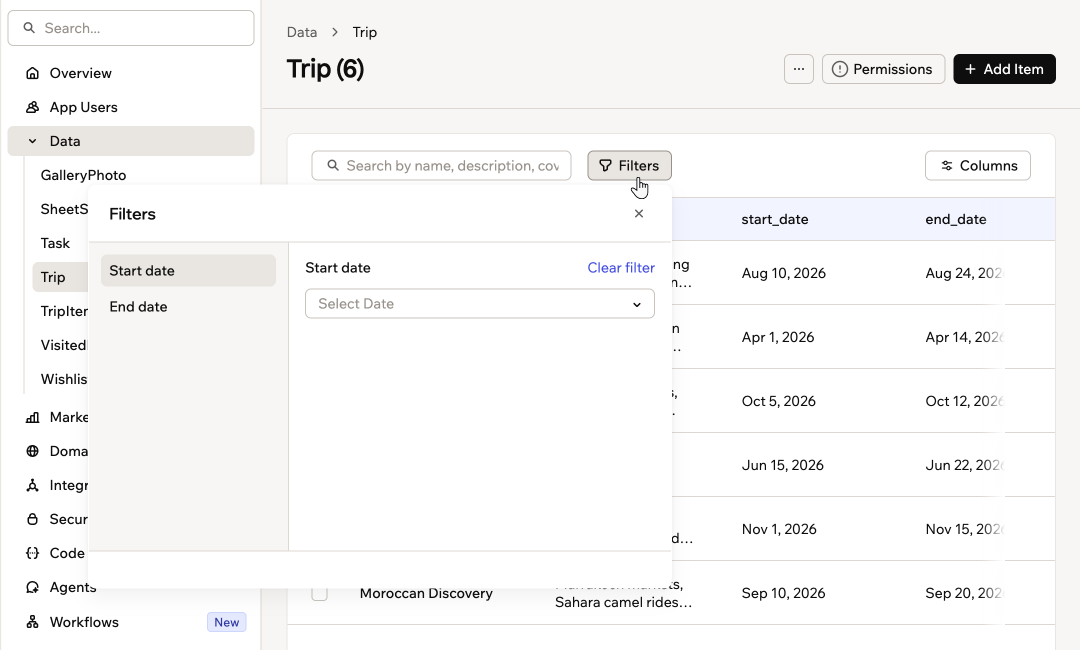Image resolution: width=1080 pixels, height=650 pixels.
Task: Click the Security lock icon
Action: coord(32,519)
